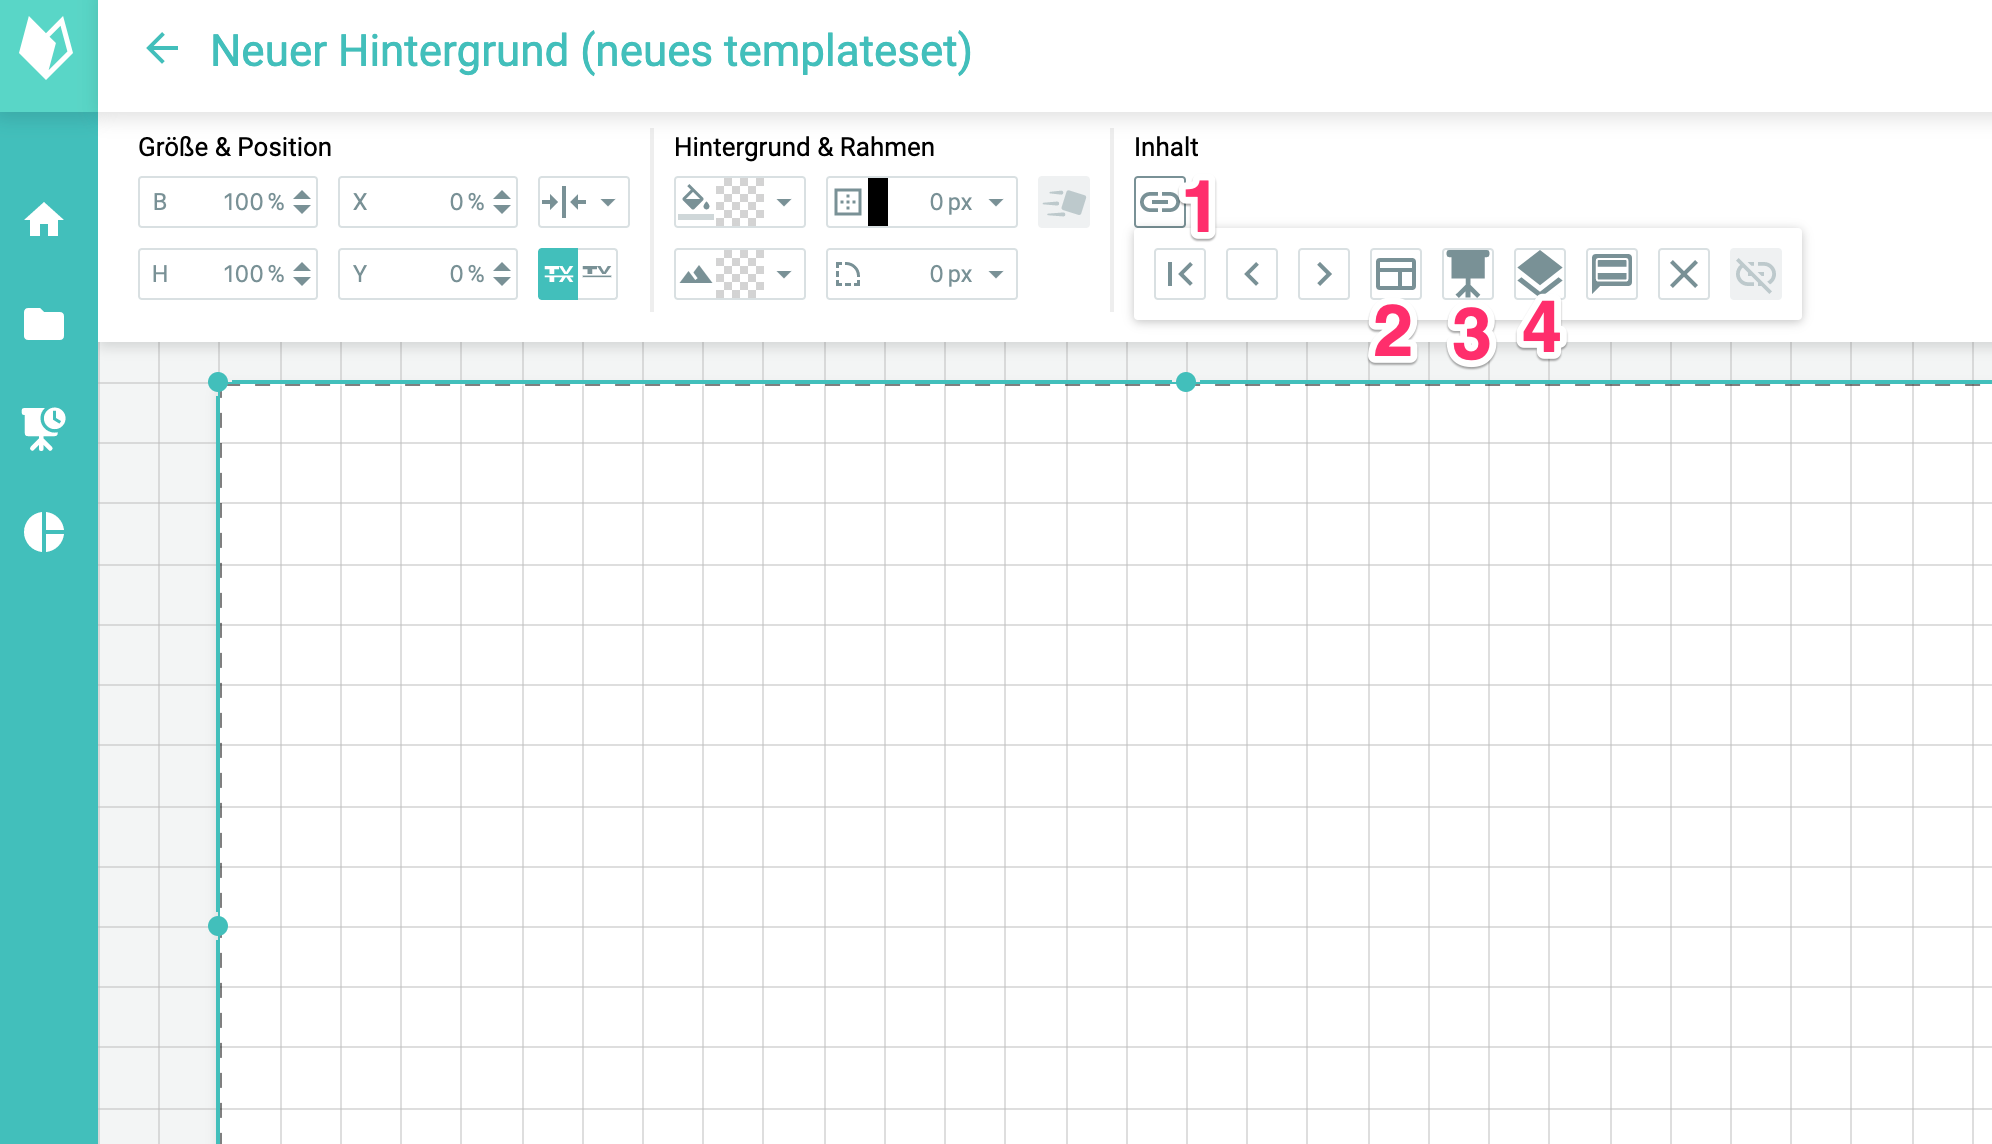The width and height of the screenshot is (1992, 1144).
Task: Open the alignment dropdown
Action: (583, 202)
